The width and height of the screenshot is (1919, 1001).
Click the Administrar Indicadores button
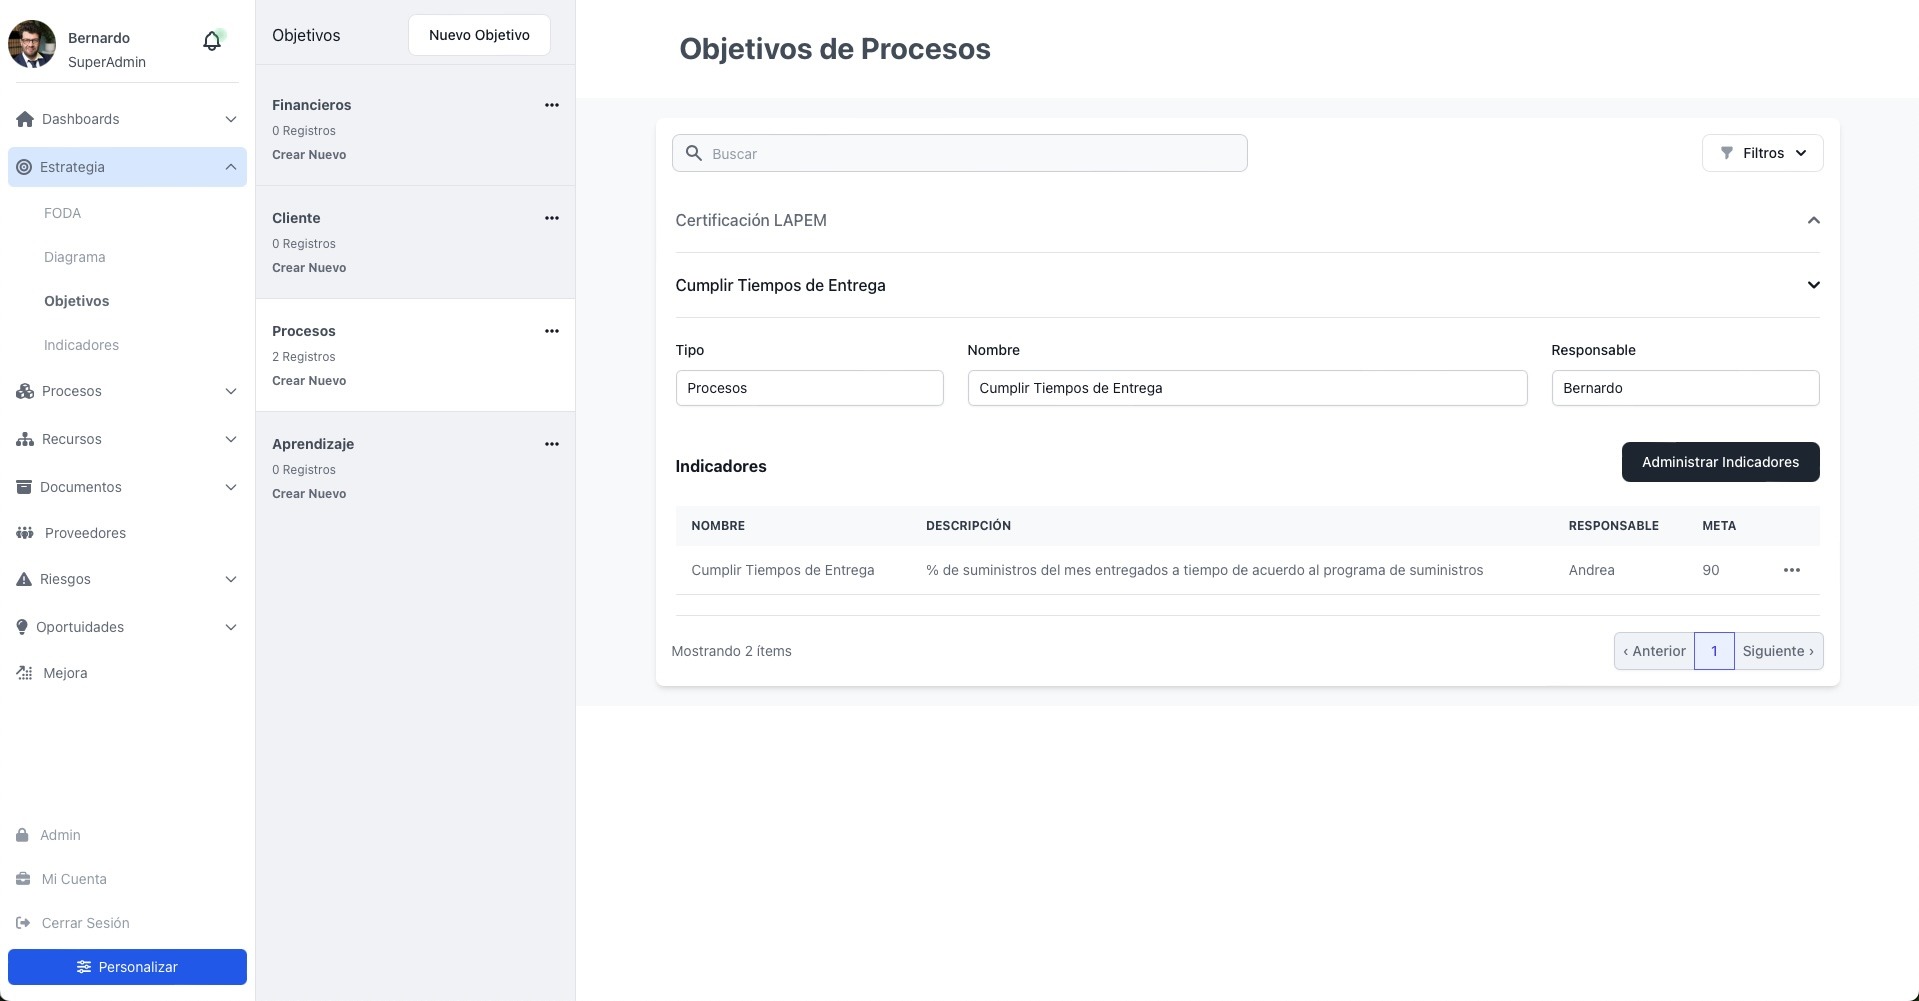1719,462
